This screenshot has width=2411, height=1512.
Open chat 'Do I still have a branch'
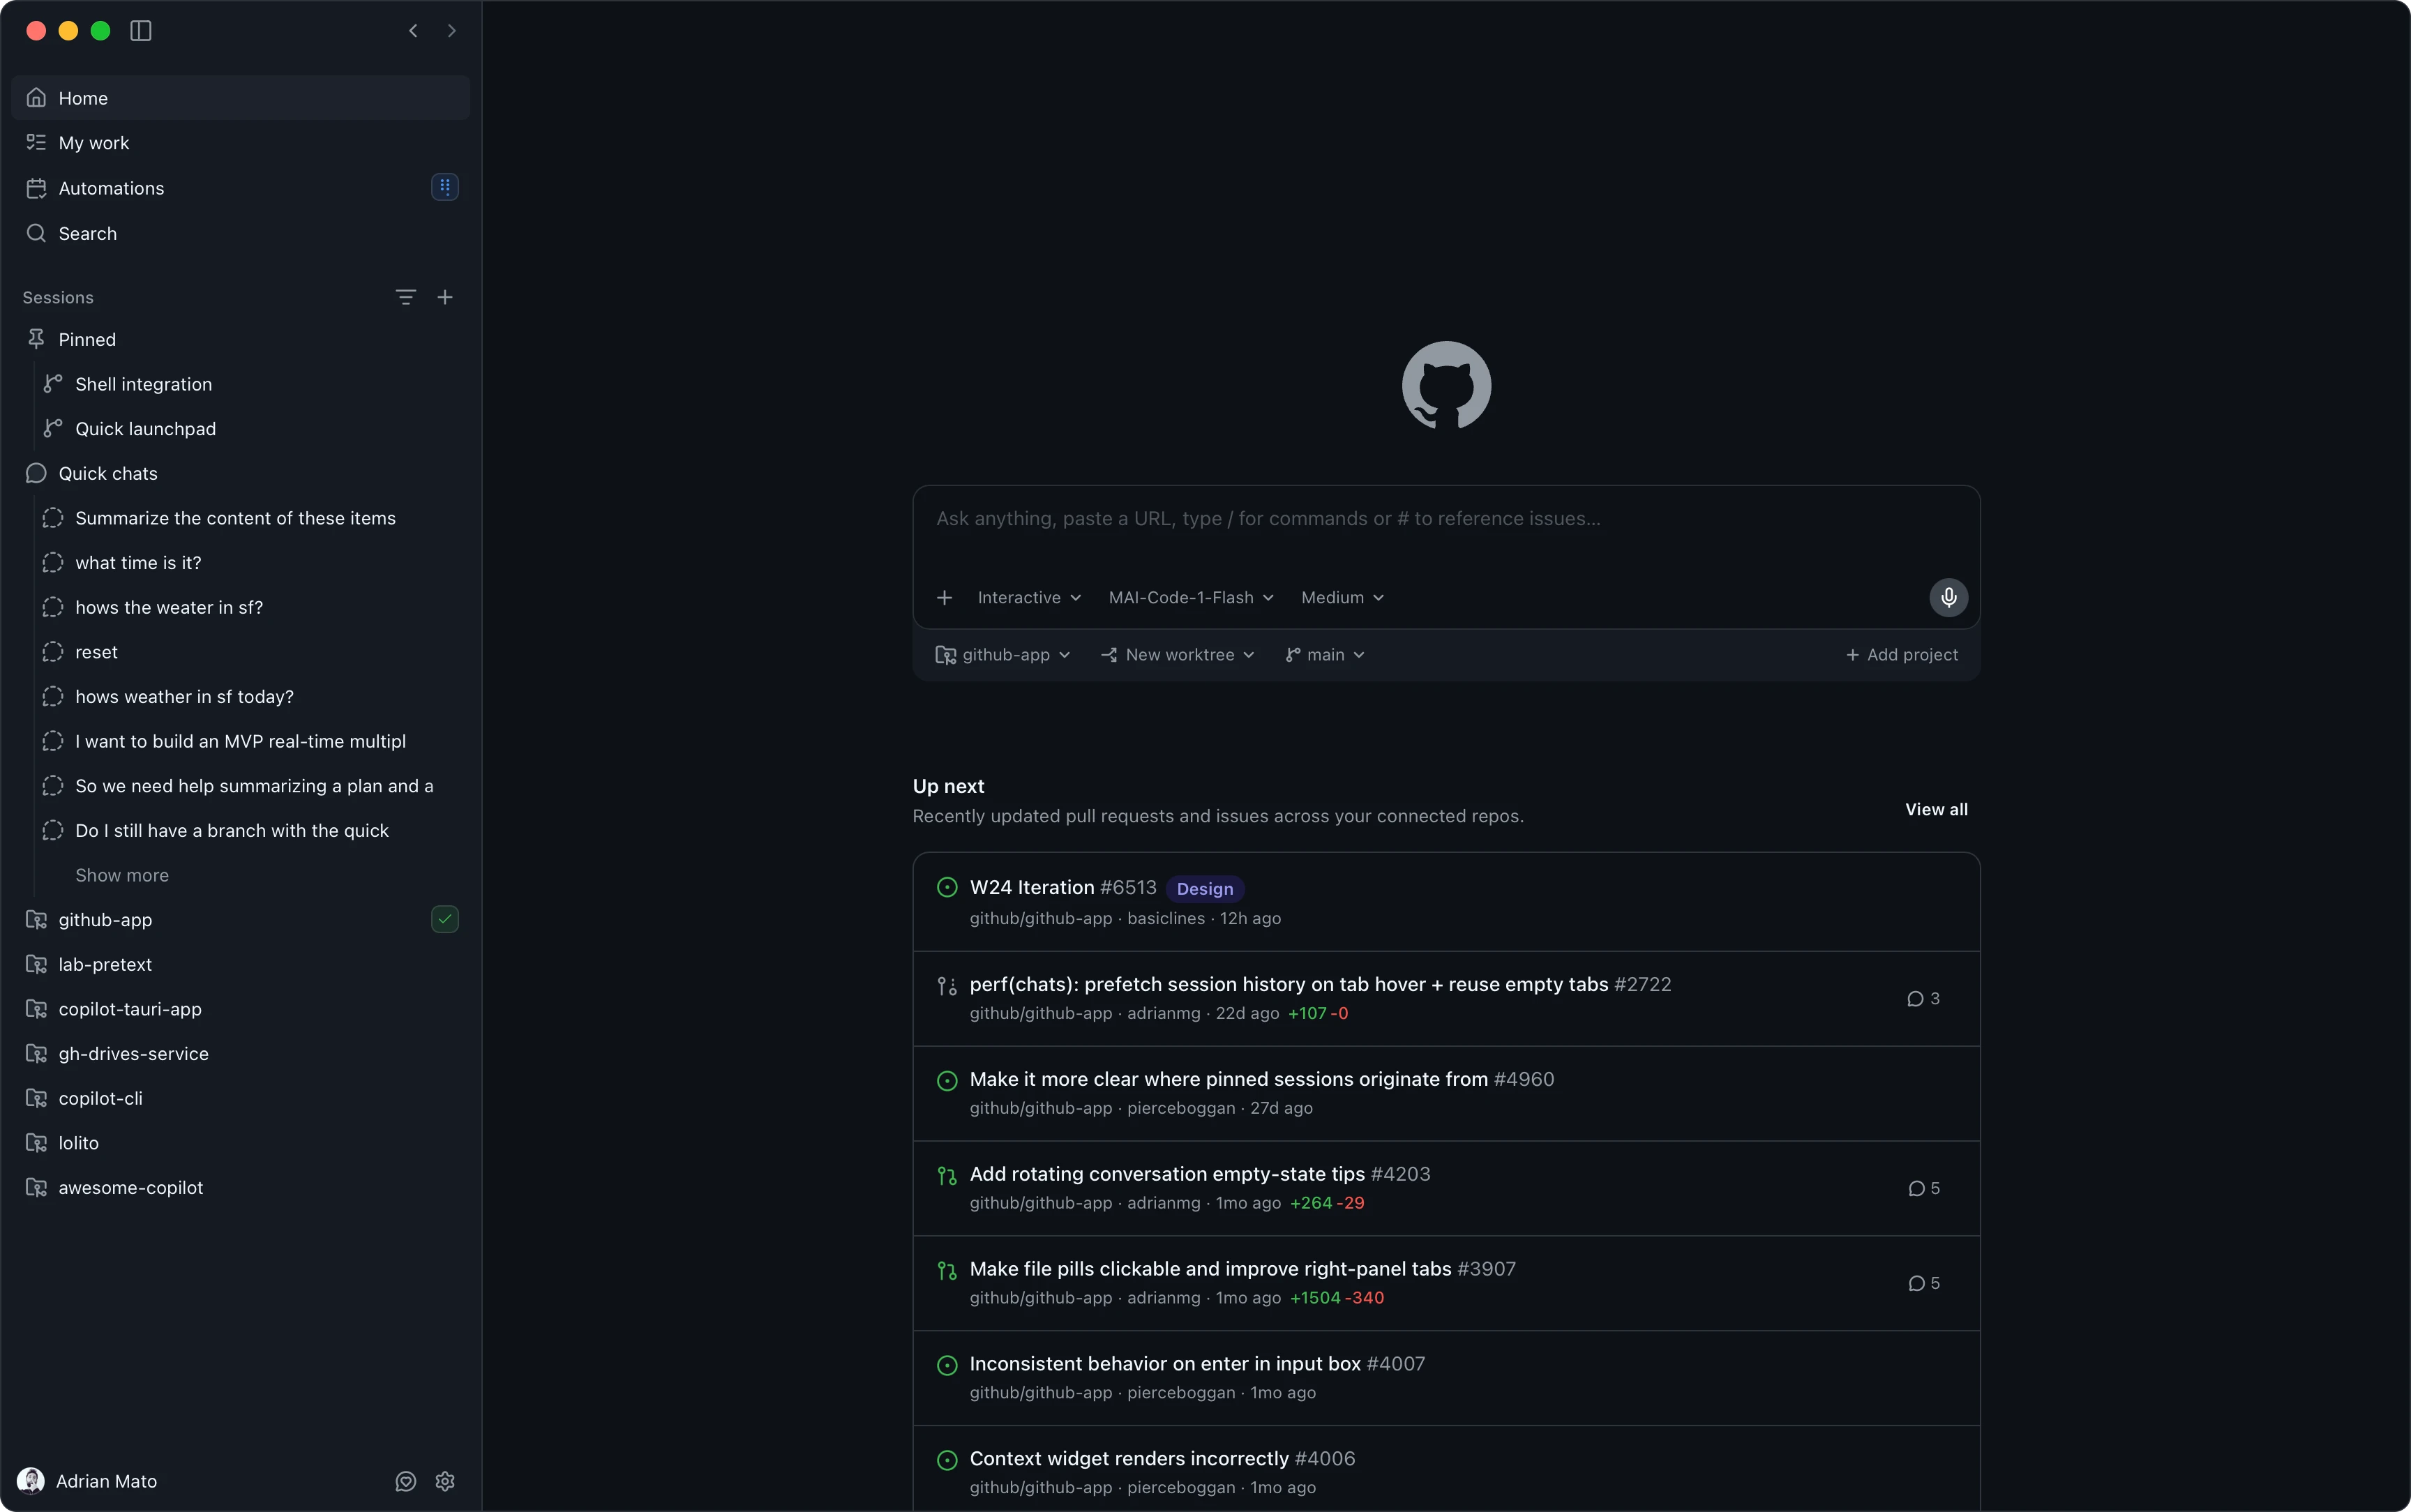pos(240,831)
